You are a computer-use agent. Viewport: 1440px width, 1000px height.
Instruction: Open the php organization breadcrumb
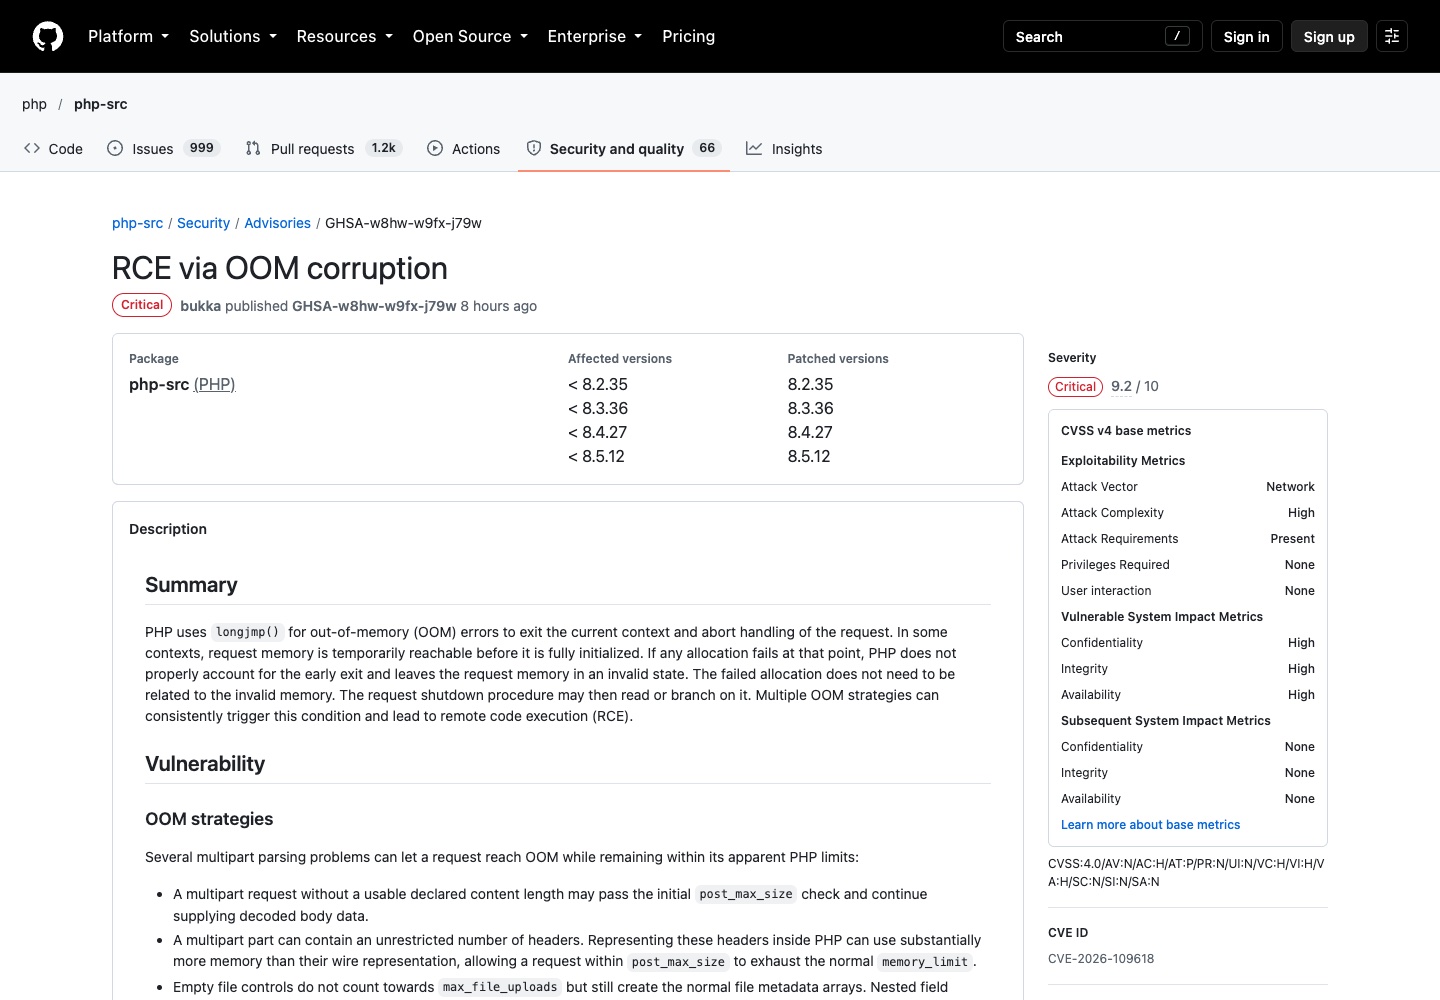tap(34, 104)
